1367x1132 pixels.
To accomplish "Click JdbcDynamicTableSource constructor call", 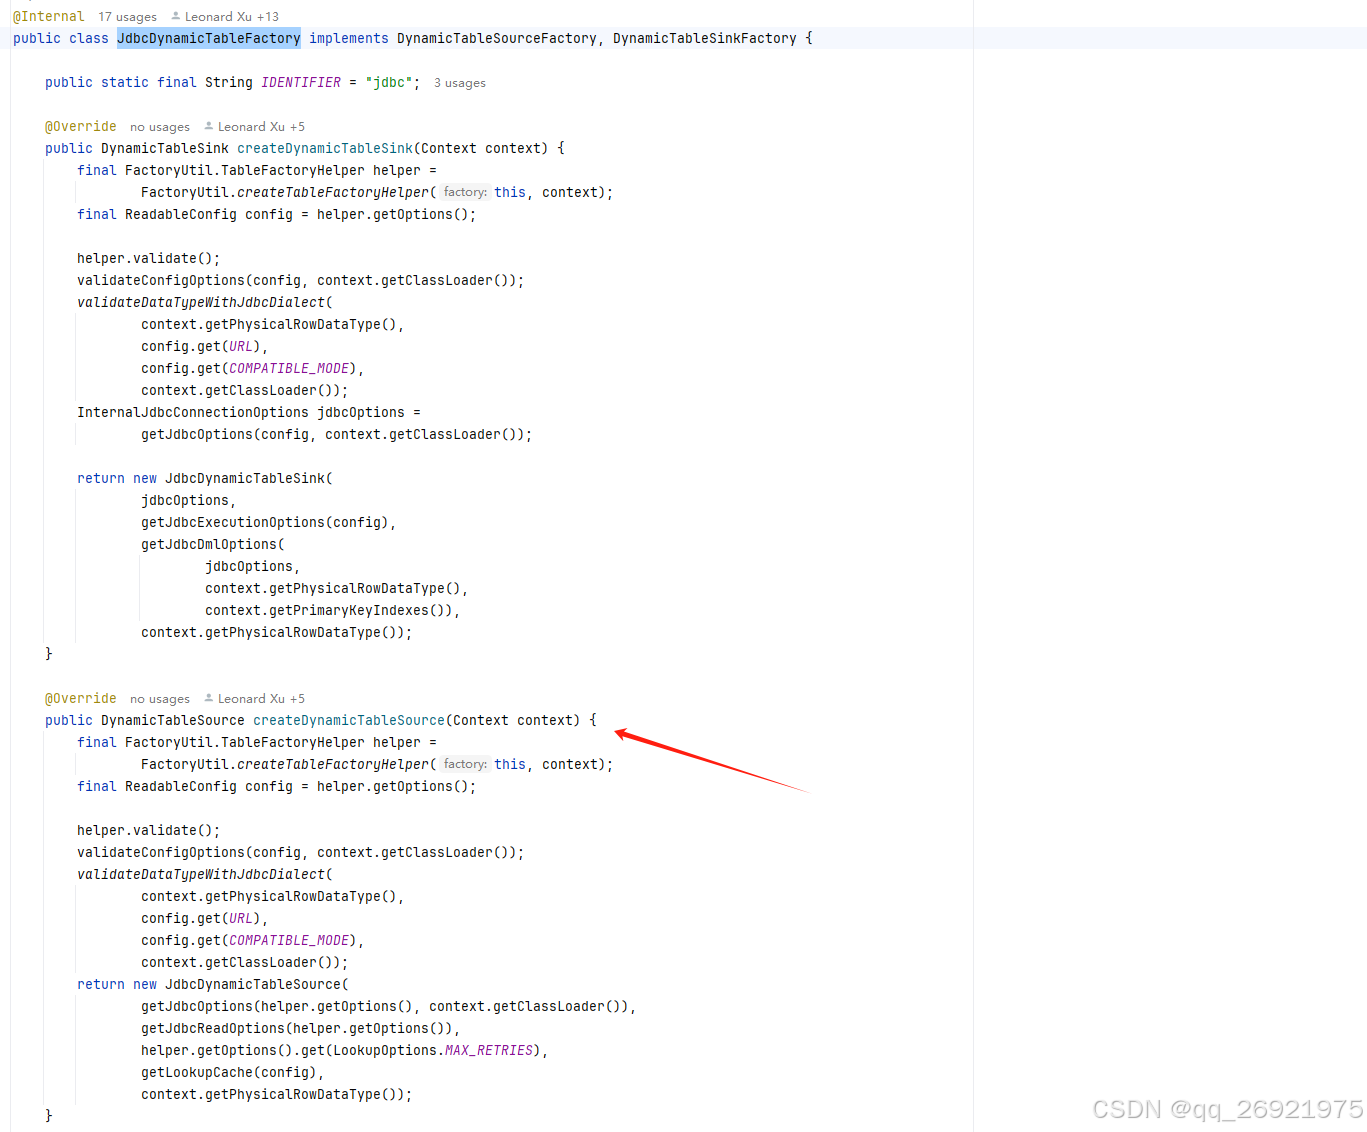I will point(253,984).
